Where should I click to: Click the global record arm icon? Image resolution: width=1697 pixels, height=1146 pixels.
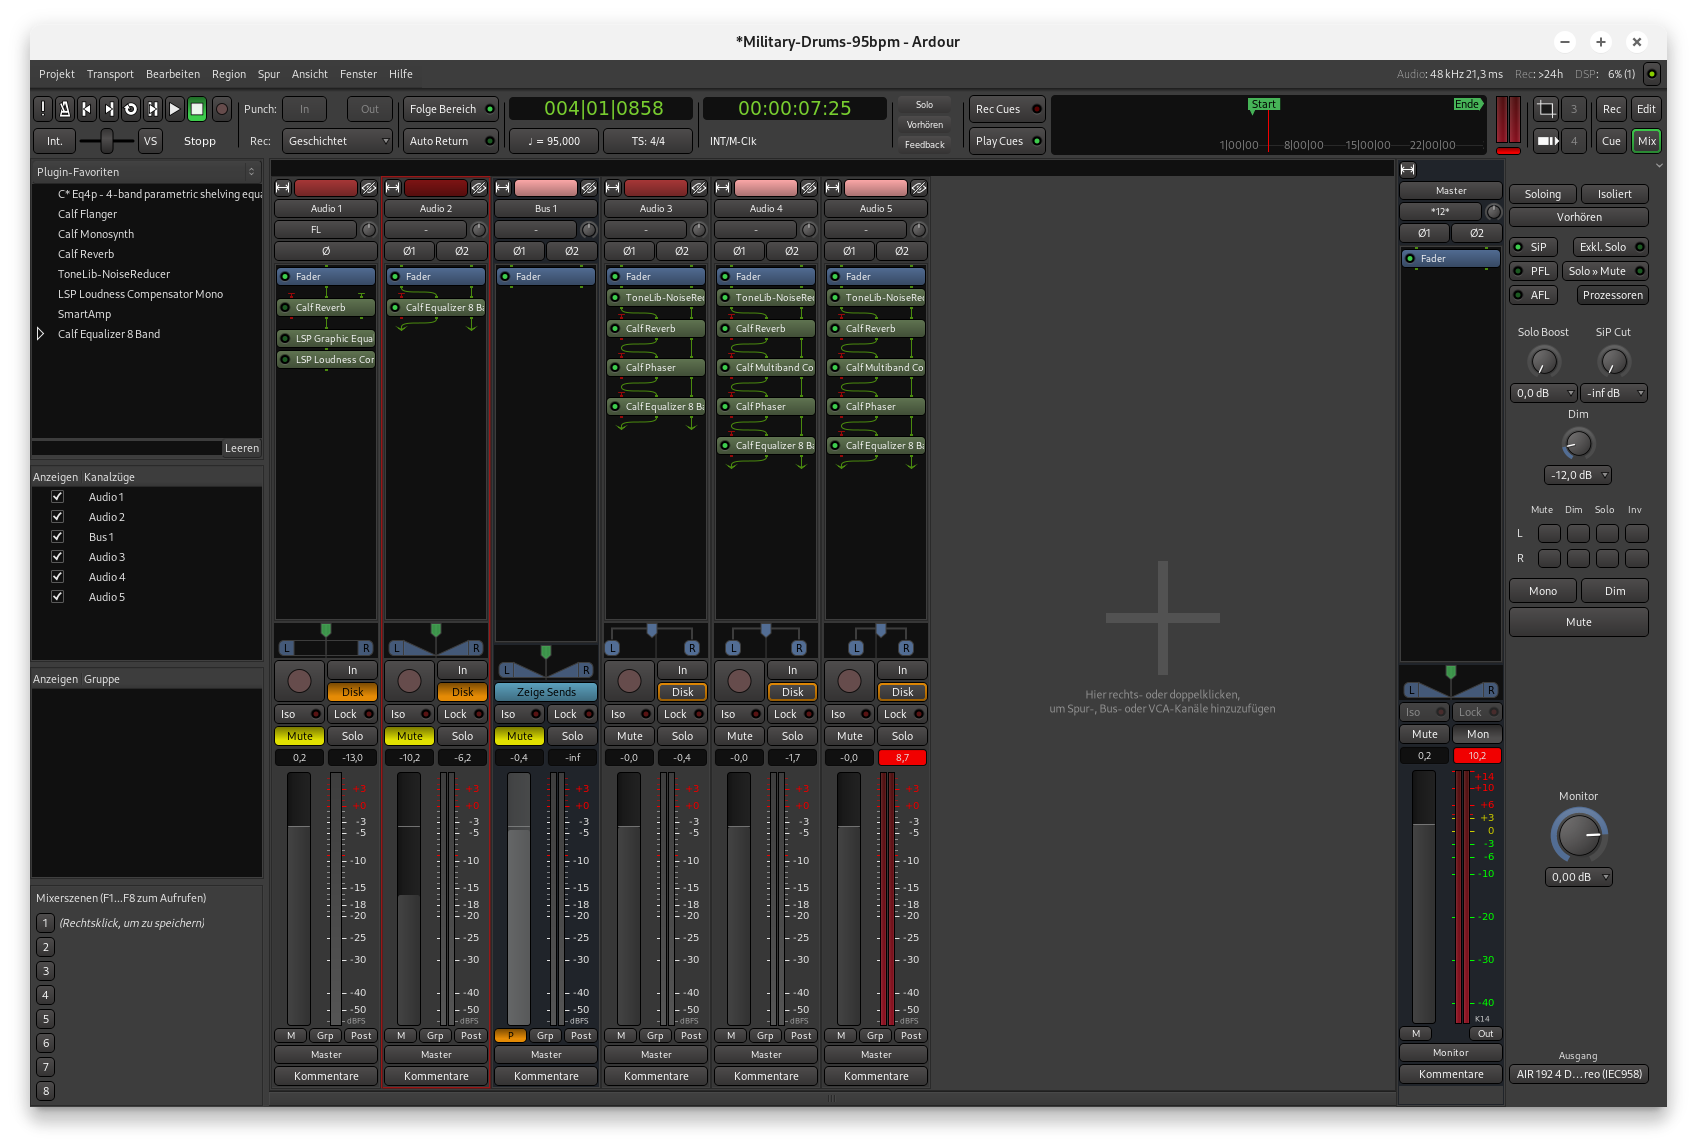[222, 109]
